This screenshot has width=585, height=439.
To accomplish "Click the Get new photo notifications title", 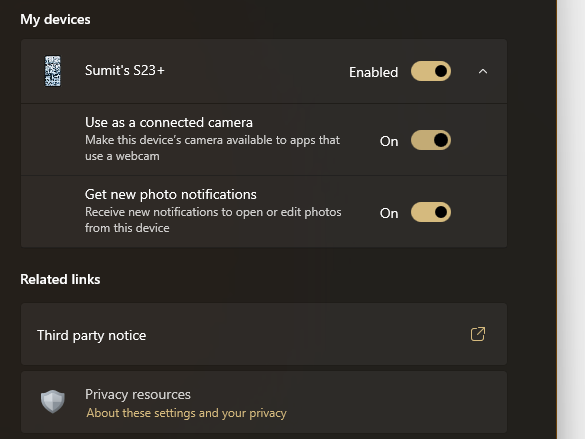I will 171,195.
